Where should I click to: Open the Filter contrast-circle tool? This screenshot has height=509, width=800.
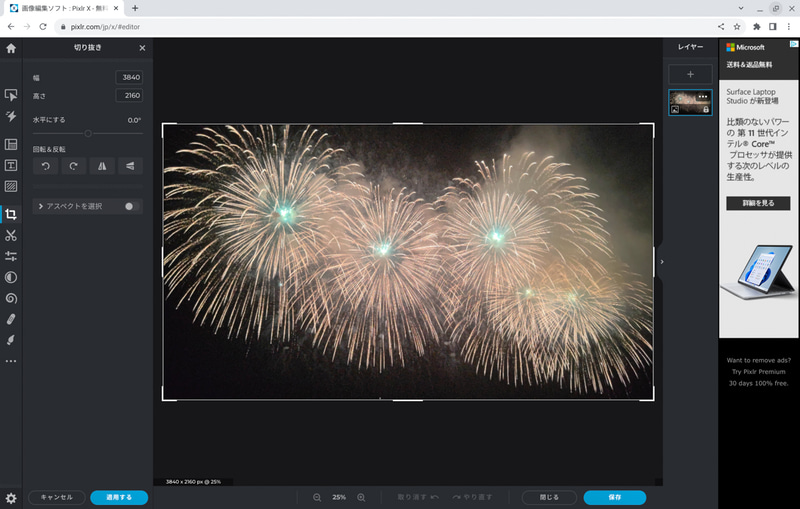pyautogui.click(x=11, y=277)
